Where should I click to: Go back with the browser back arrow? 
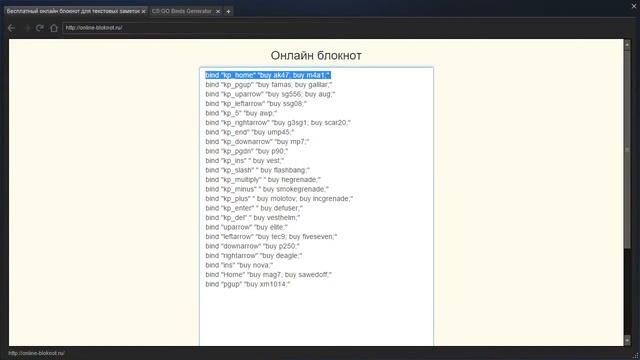[11, 28]
